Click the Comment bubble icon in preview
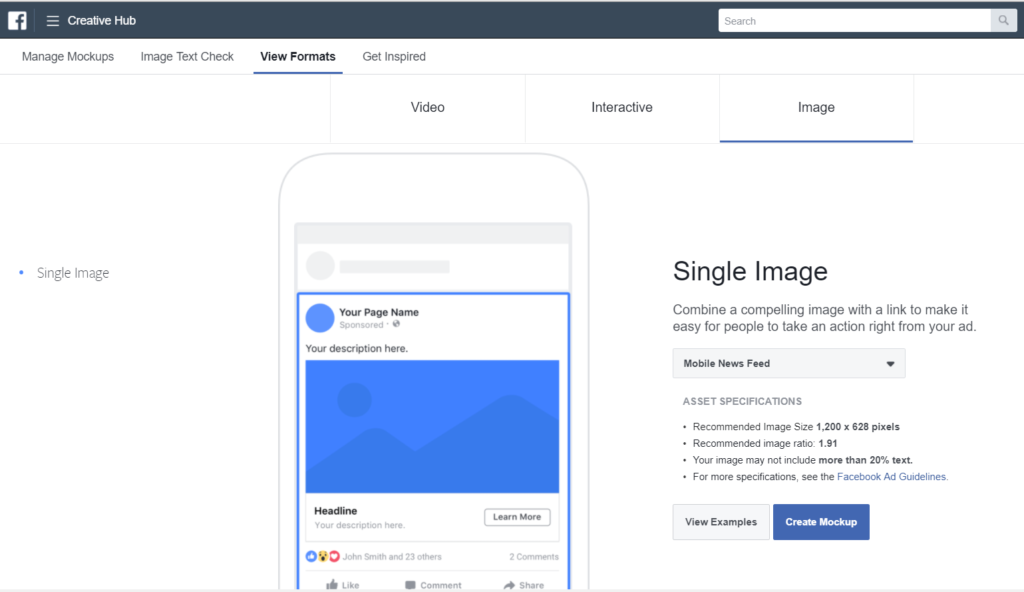The image size is (1024, 592). [x=410, y=585]
